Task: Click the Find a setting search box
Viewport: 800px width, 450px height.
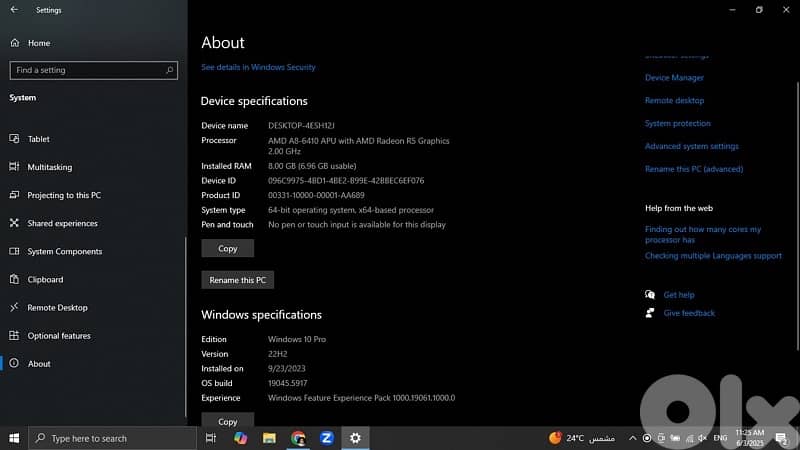Action: [93, 70]
